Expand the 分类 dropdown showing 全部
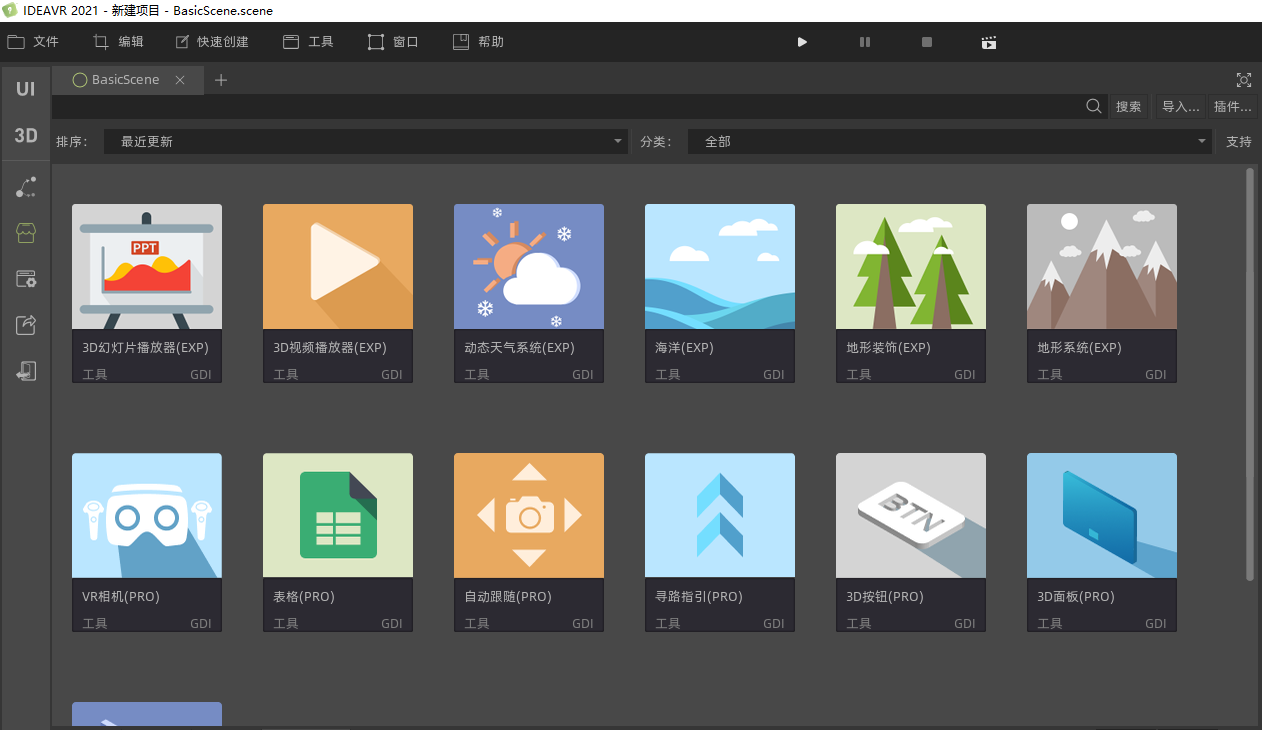Viewport: 1262px width, 730px height. [x=950, y=142]
